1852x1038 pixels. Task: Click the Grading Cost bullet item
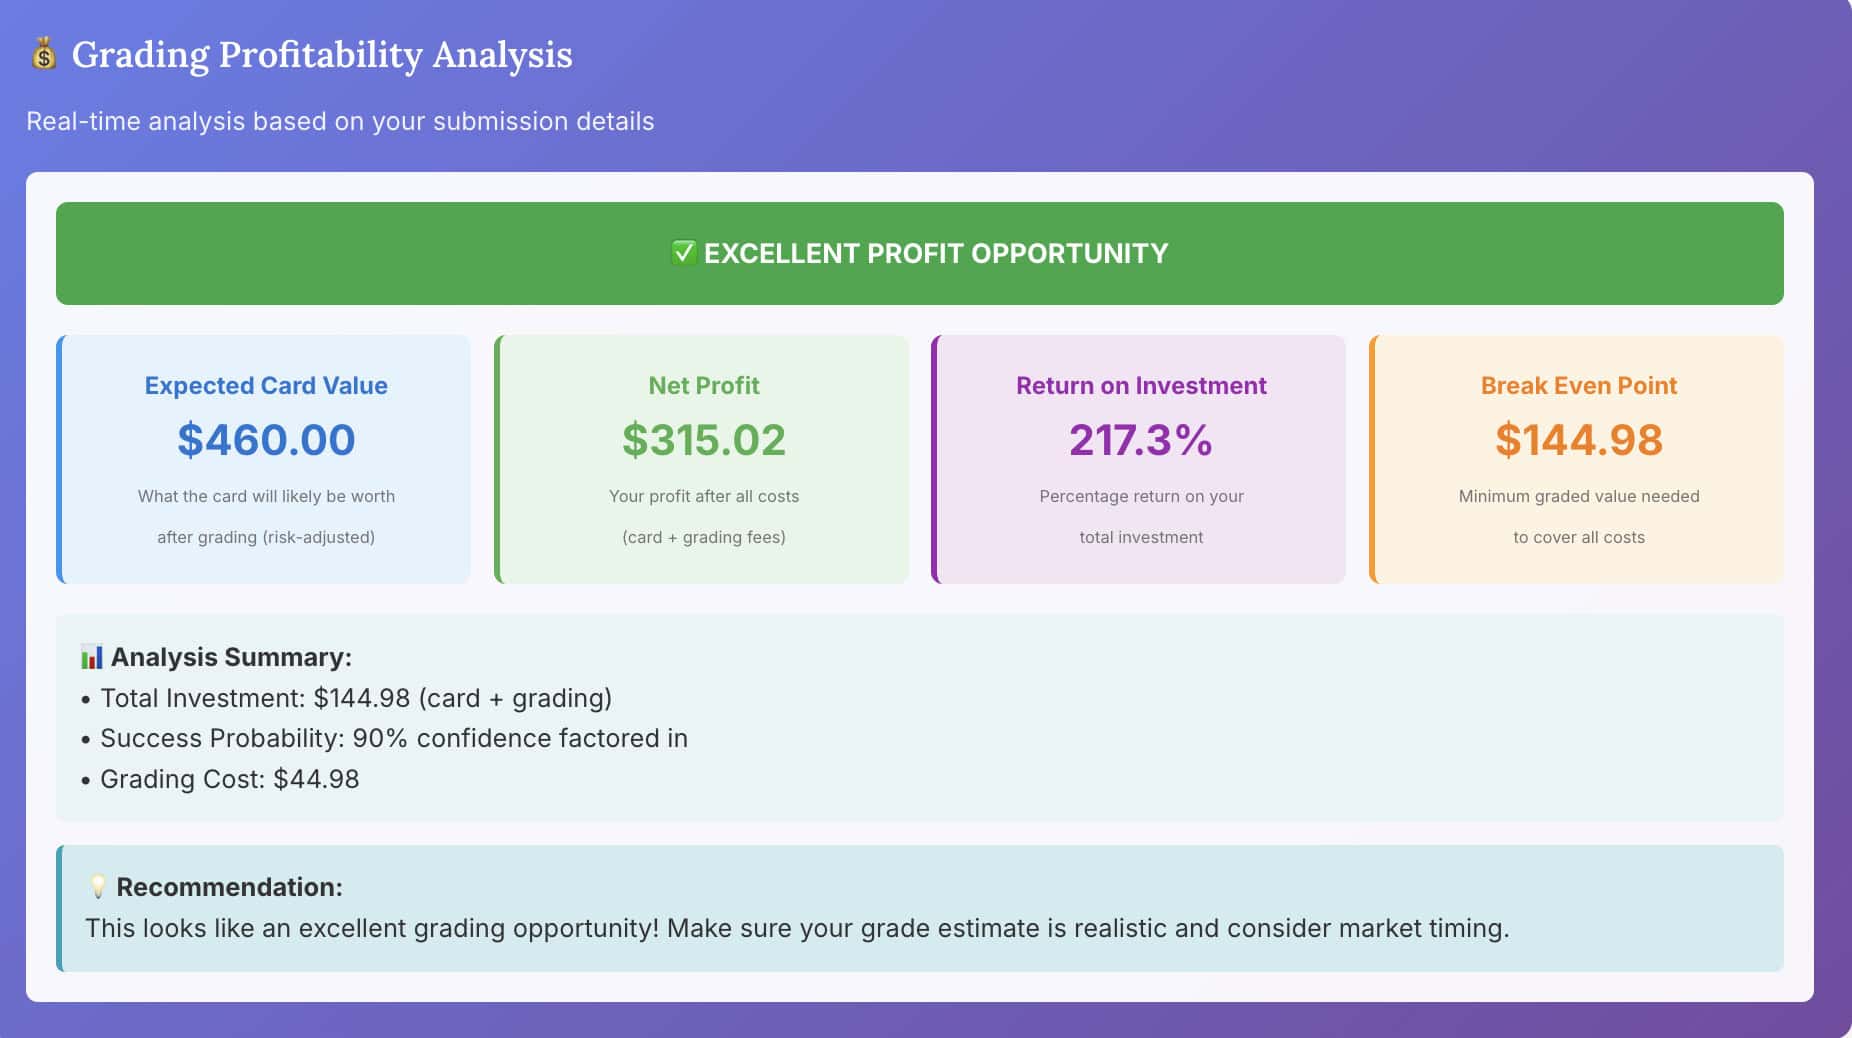230,779
